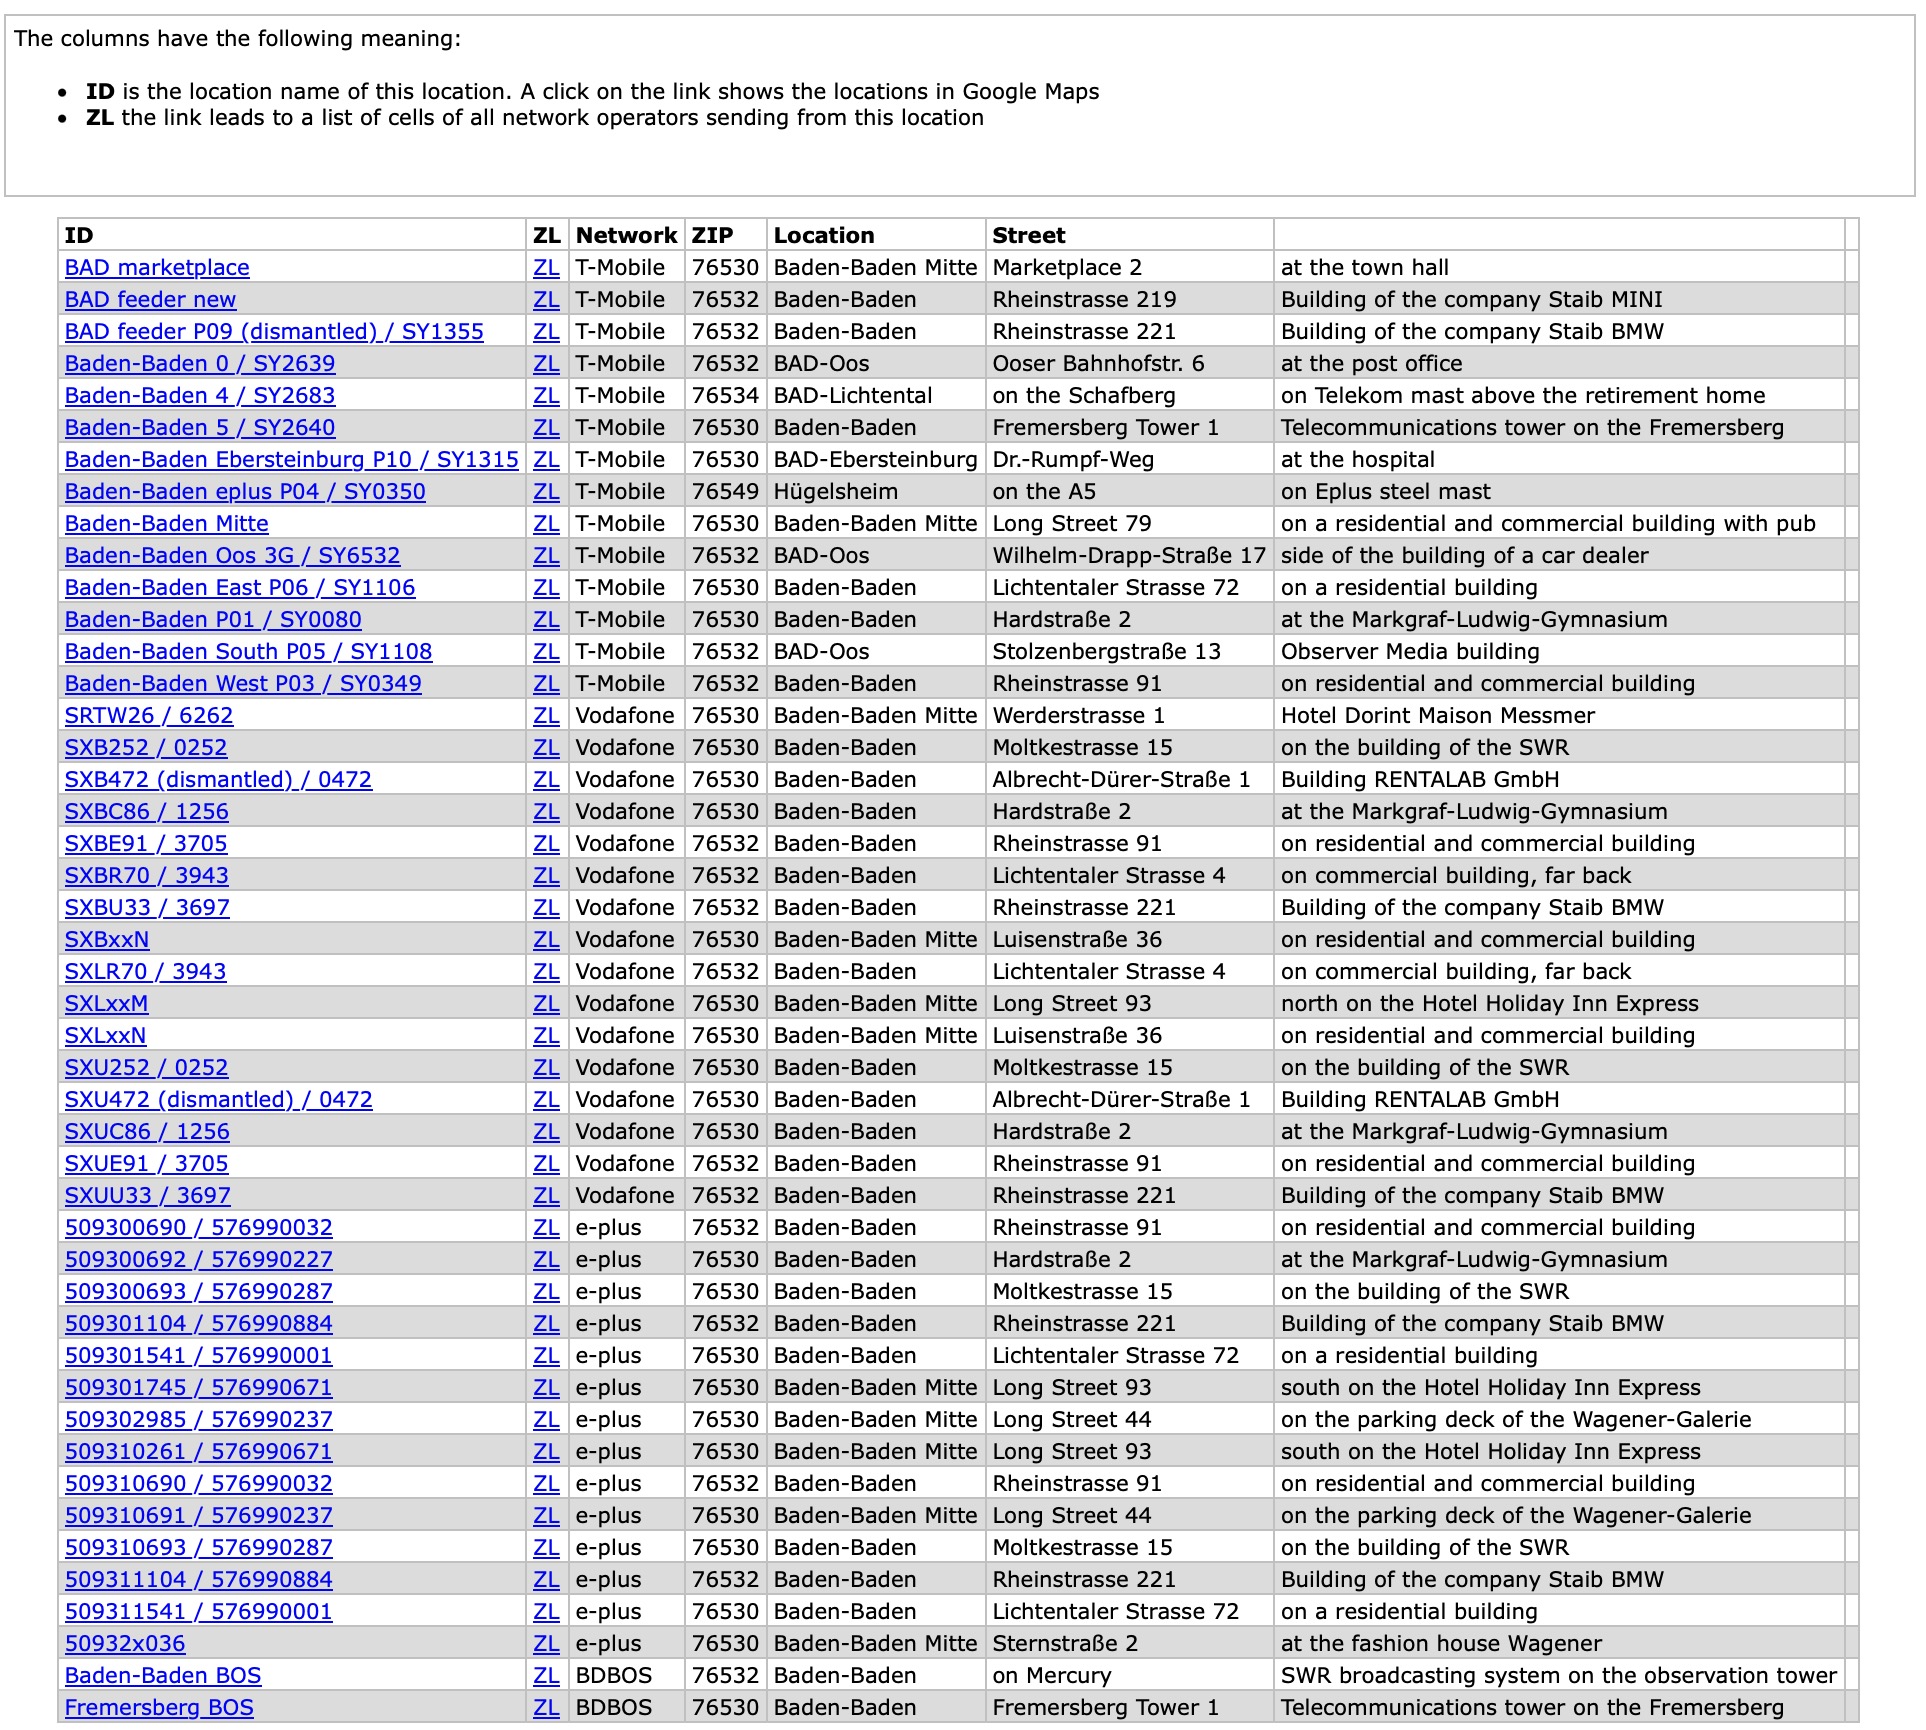Open the SXLxxM location link
The image size is (1926, 1730).
[x=107, y=1003]
